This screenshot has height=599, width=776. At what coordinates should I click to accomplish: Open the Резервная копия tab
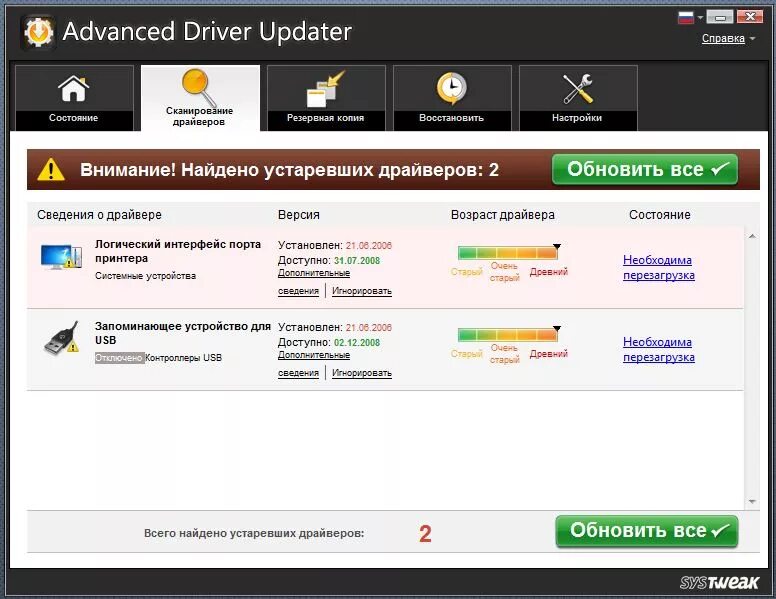tap(326, 98)
